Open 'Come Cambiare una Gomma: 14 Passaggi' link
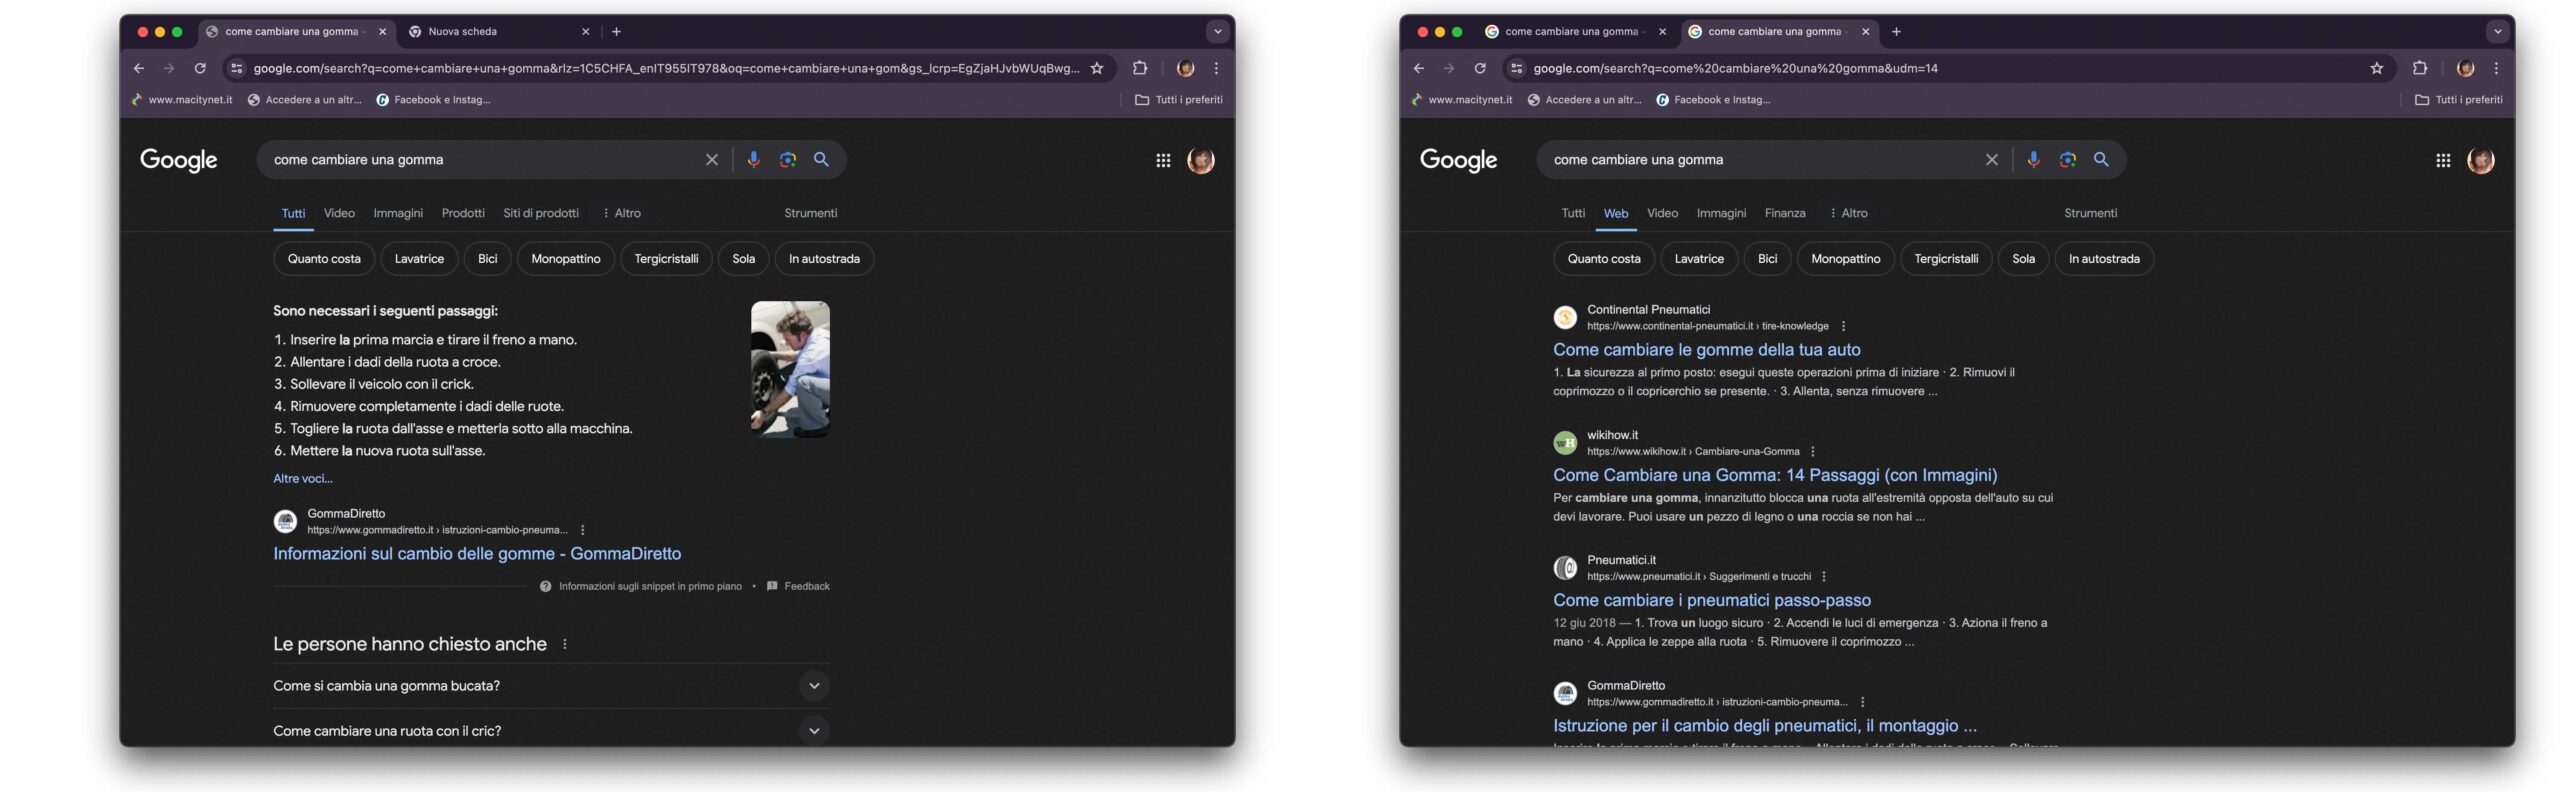 (x=1775, y=475)
